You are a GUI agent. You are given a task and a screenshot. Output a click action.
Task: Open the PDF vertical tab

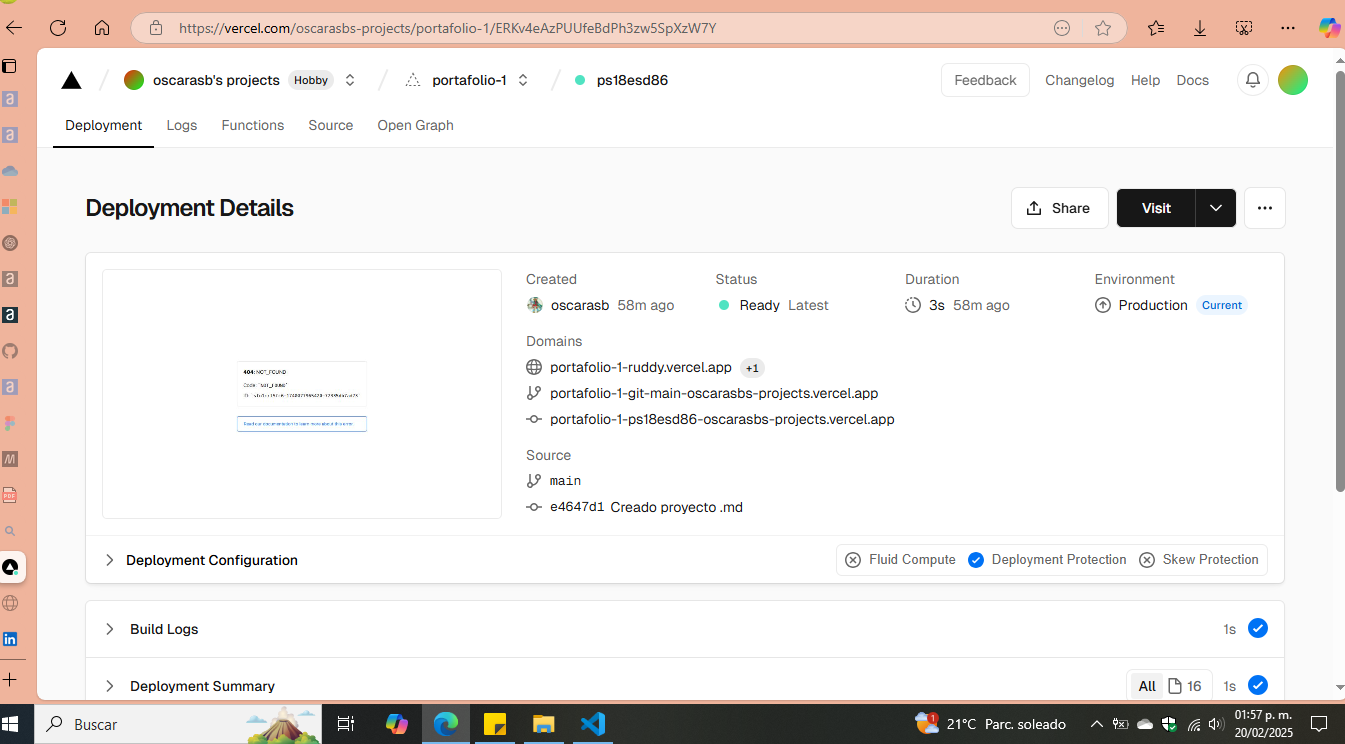(10, 495)
